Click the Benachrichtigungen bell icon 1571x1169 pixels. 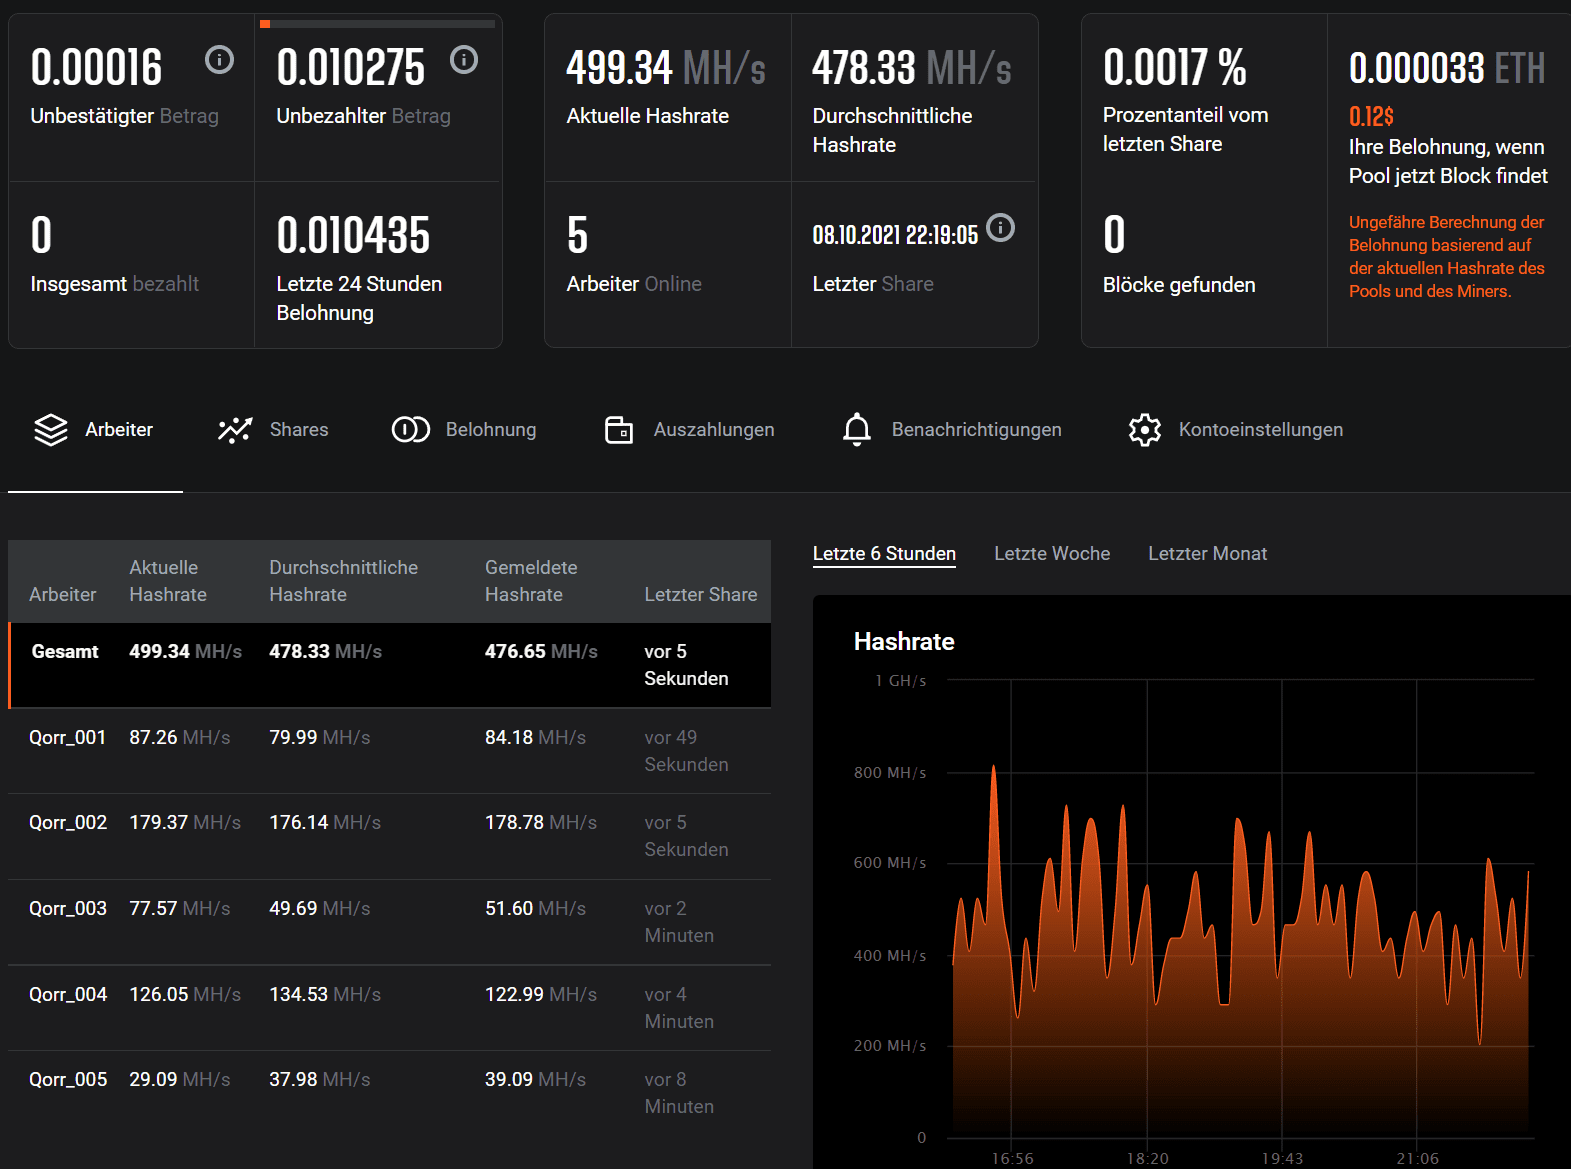click(857, 430)
